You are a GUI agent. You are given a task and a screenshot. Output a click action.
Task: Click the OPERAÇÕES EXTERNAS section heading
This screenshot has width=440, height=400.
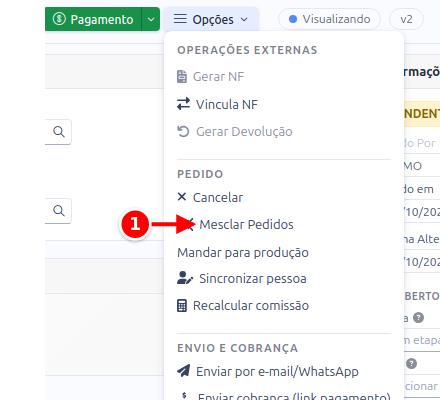pyautogui.click(x=247, y=50)
